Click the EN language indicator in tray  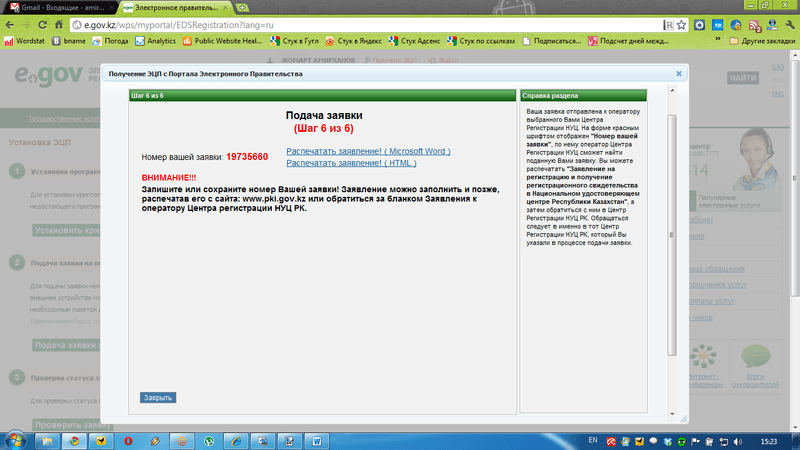point(593,440)
